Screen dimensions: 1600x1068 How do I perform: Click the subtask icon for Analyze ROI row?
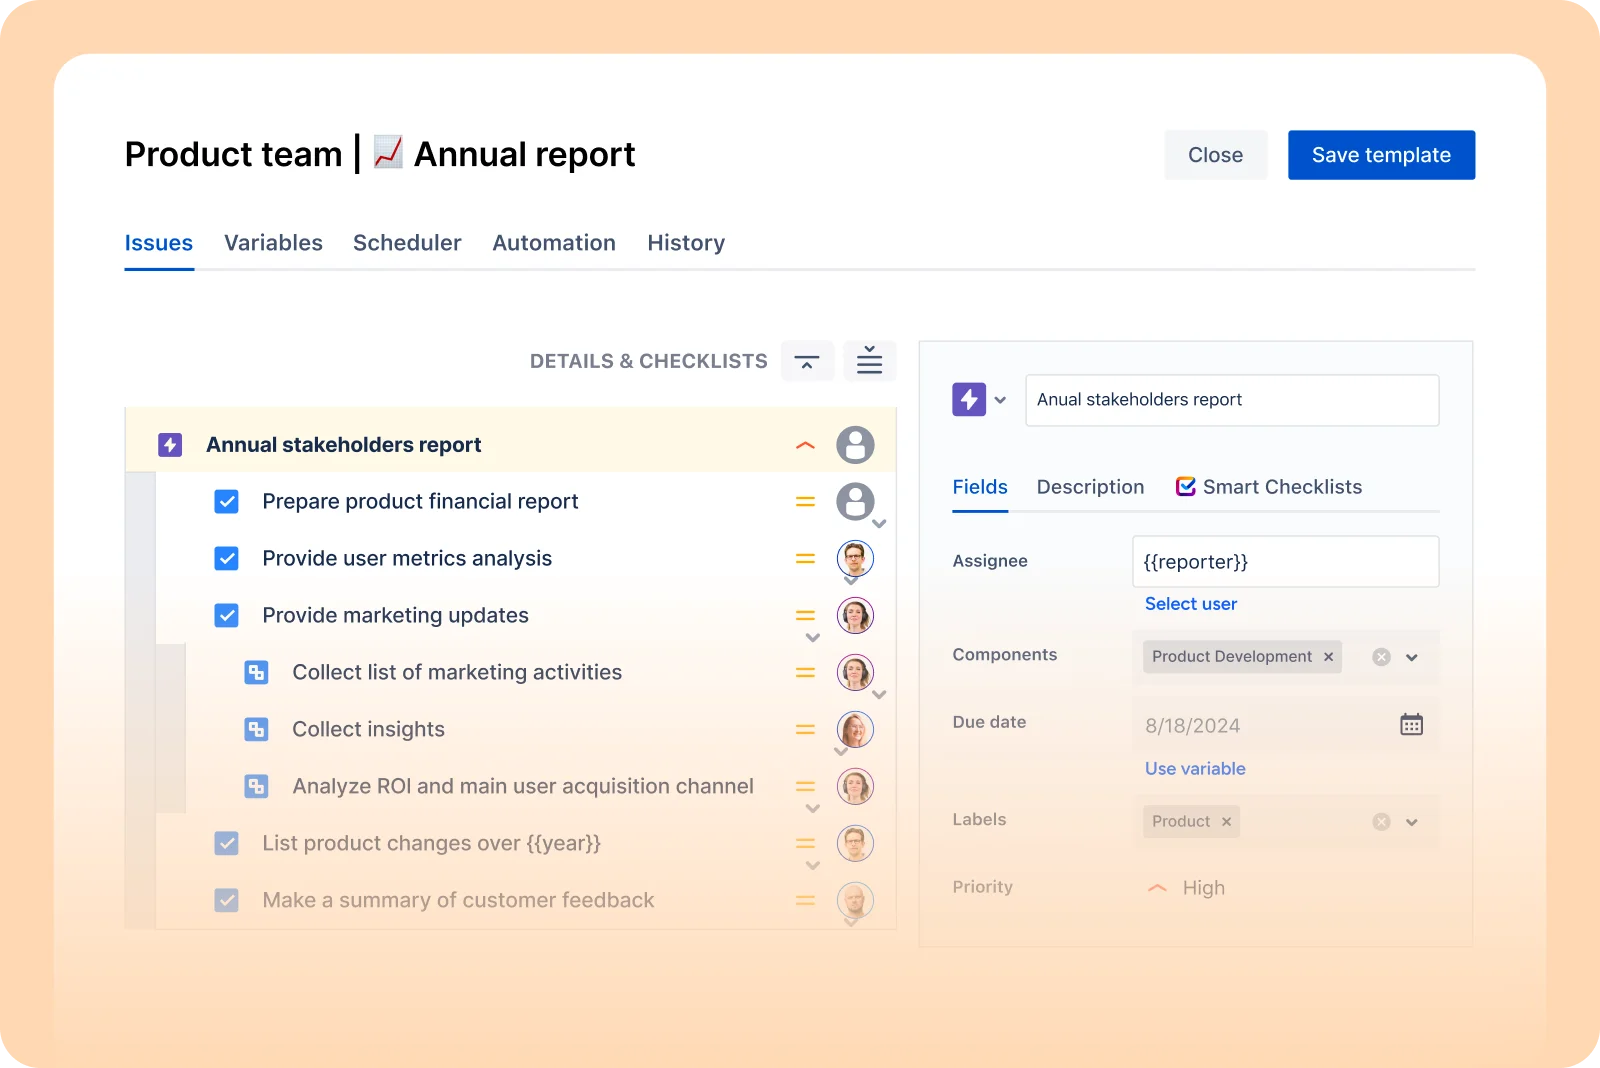256,786
